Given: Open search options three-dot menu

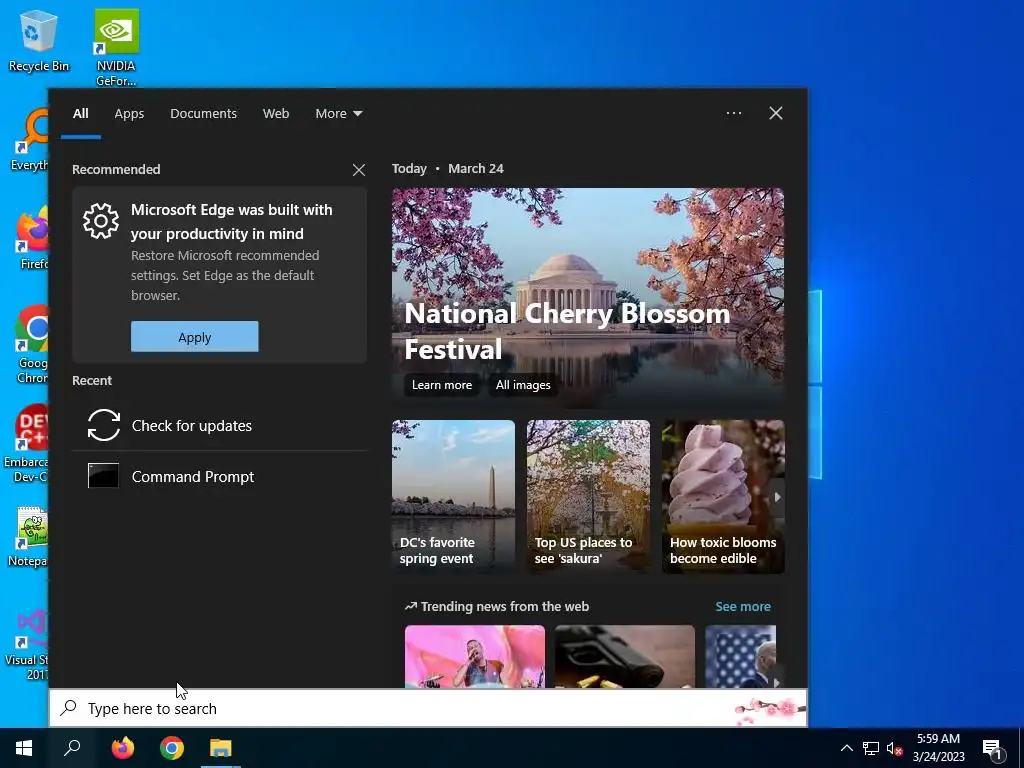Looking at the screenshot, I should (x=734, y=113).
